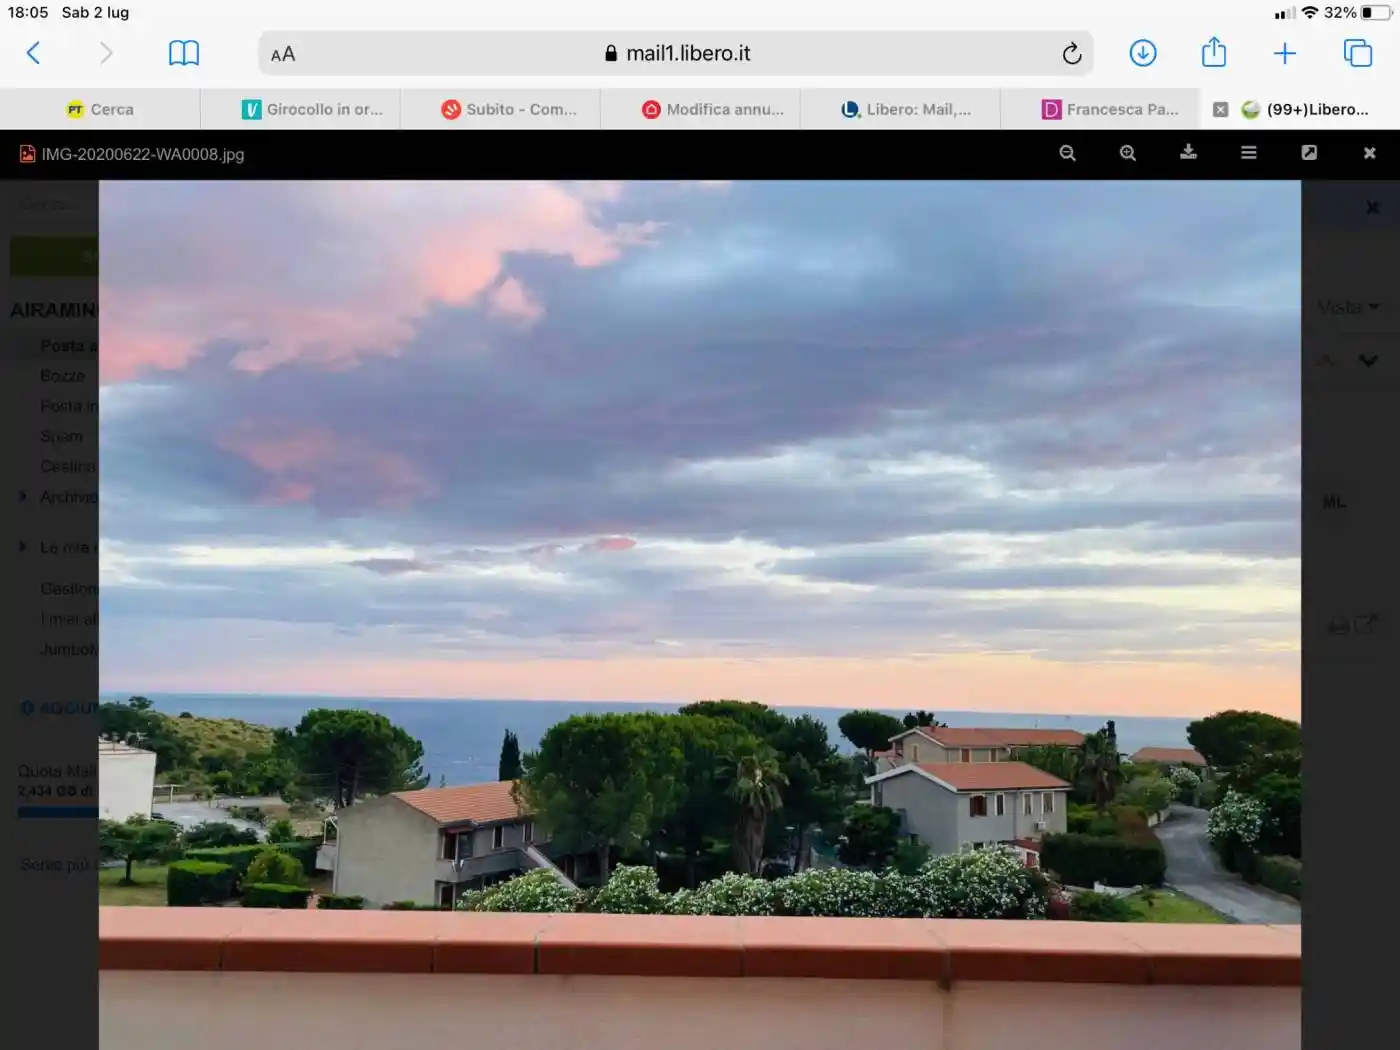1400x1050 pixels.
Task: Expand the Archivio folder tree
Action: 23,496
